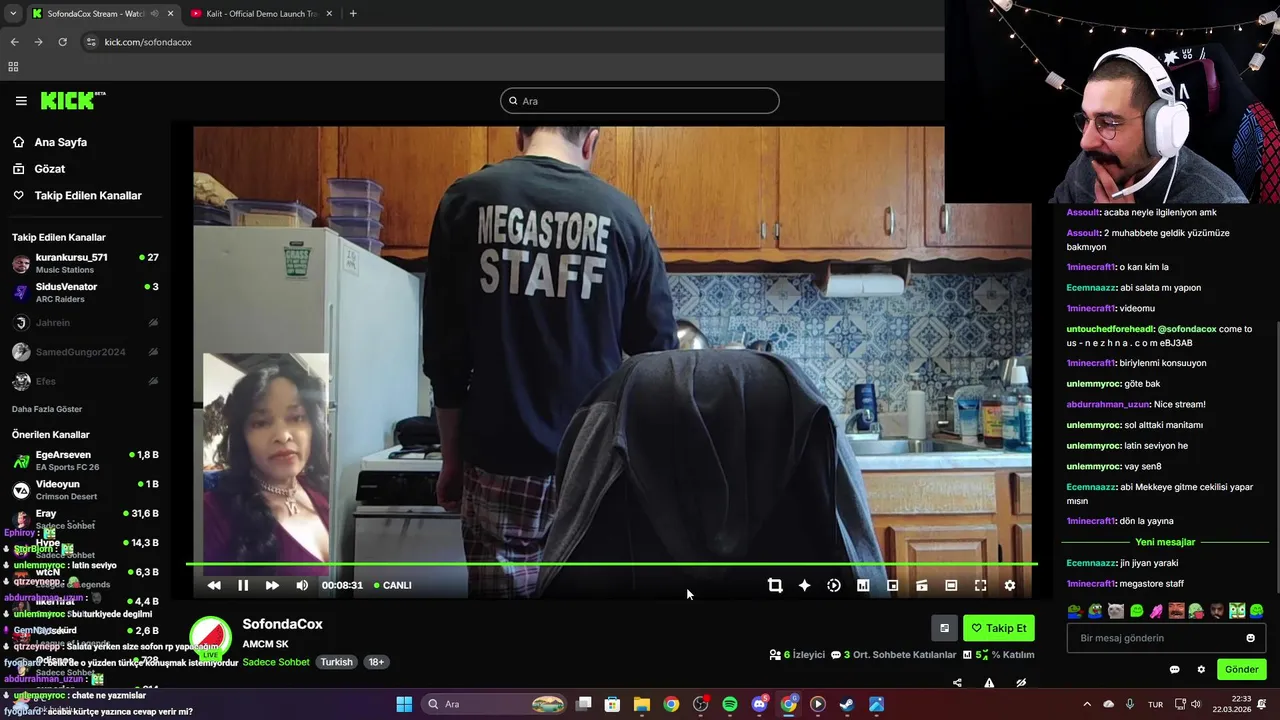This screenshot has width=1280, height=720.
Task: Click the crossed-eye hide icon below stats
Action: [1021, 683]
